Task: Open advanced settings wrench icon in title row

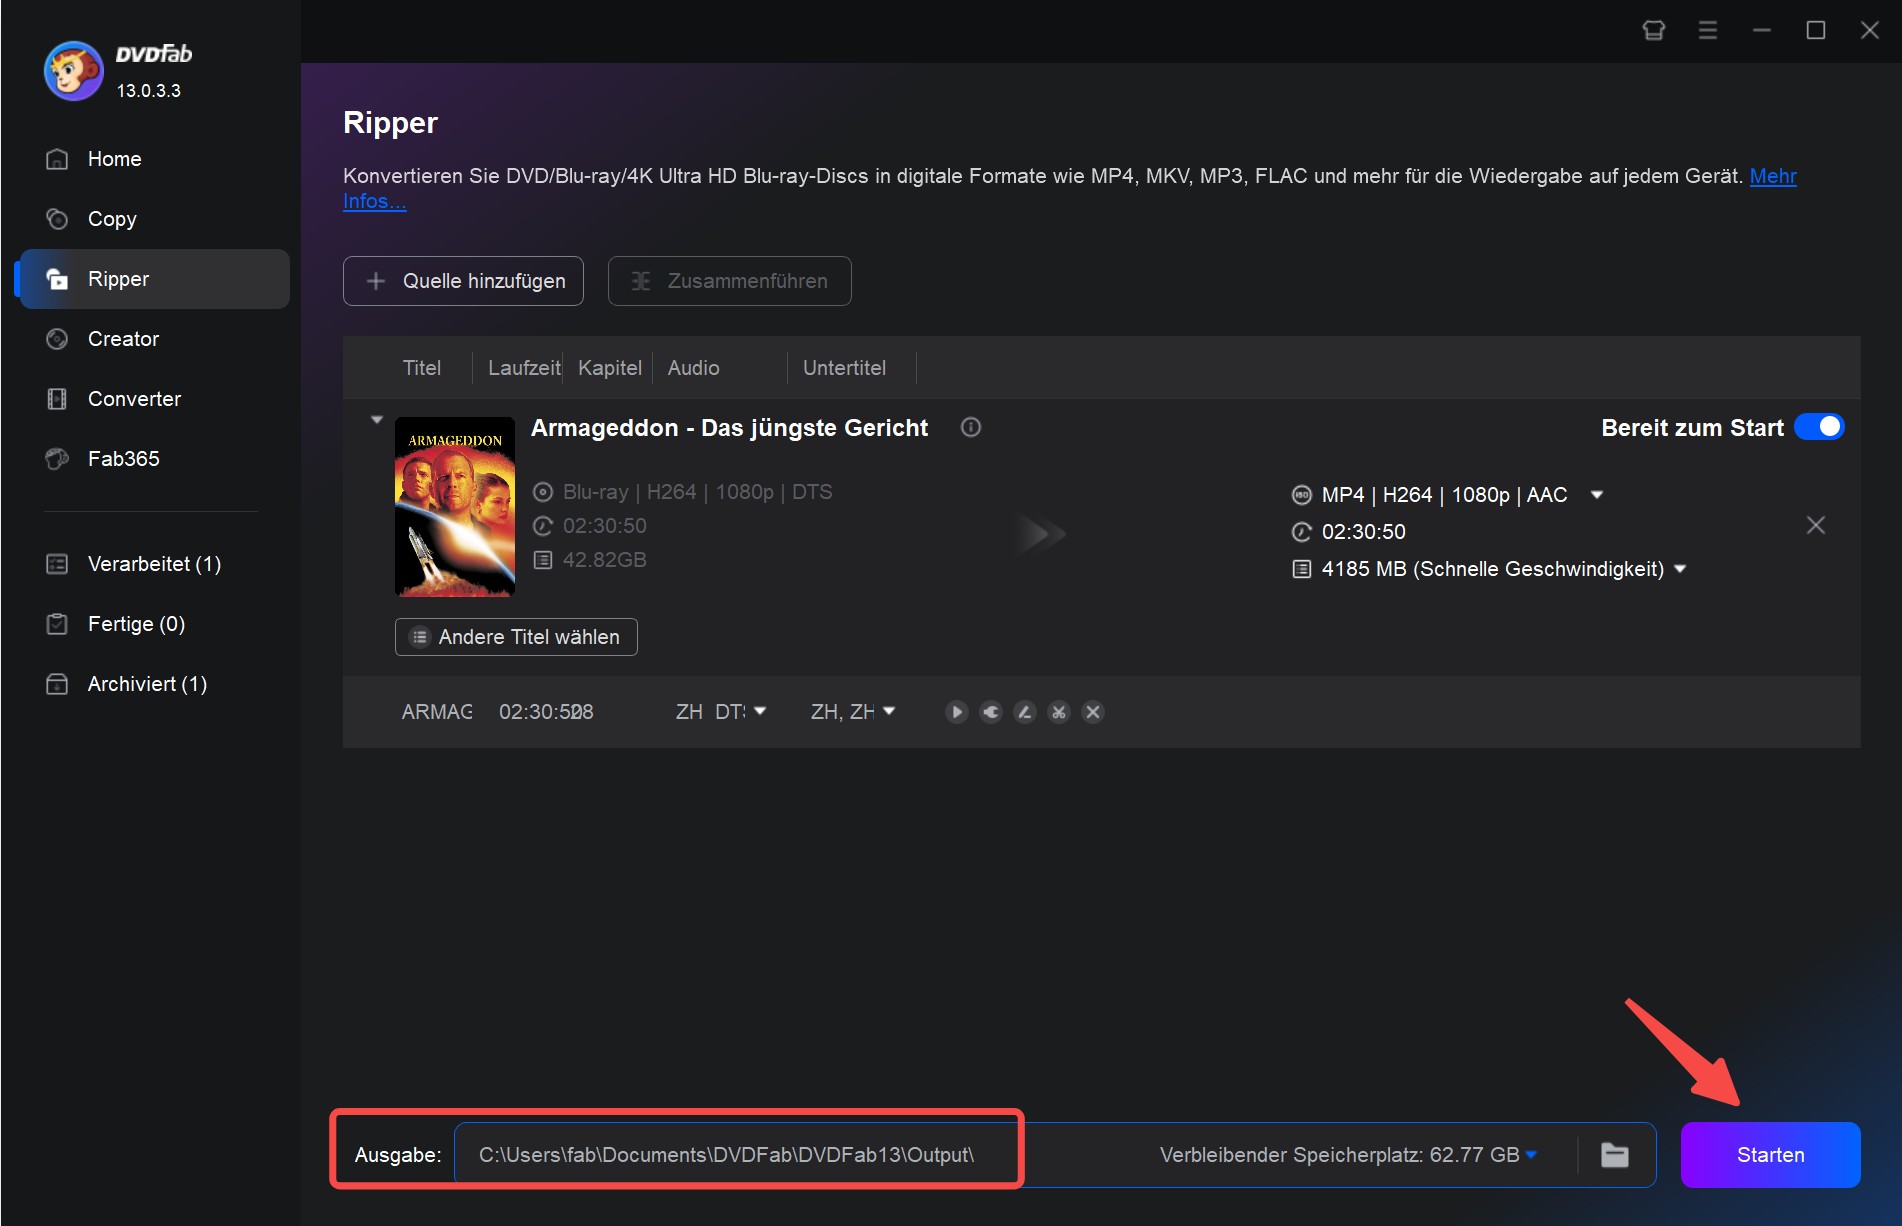Action: tap(991, 712)
